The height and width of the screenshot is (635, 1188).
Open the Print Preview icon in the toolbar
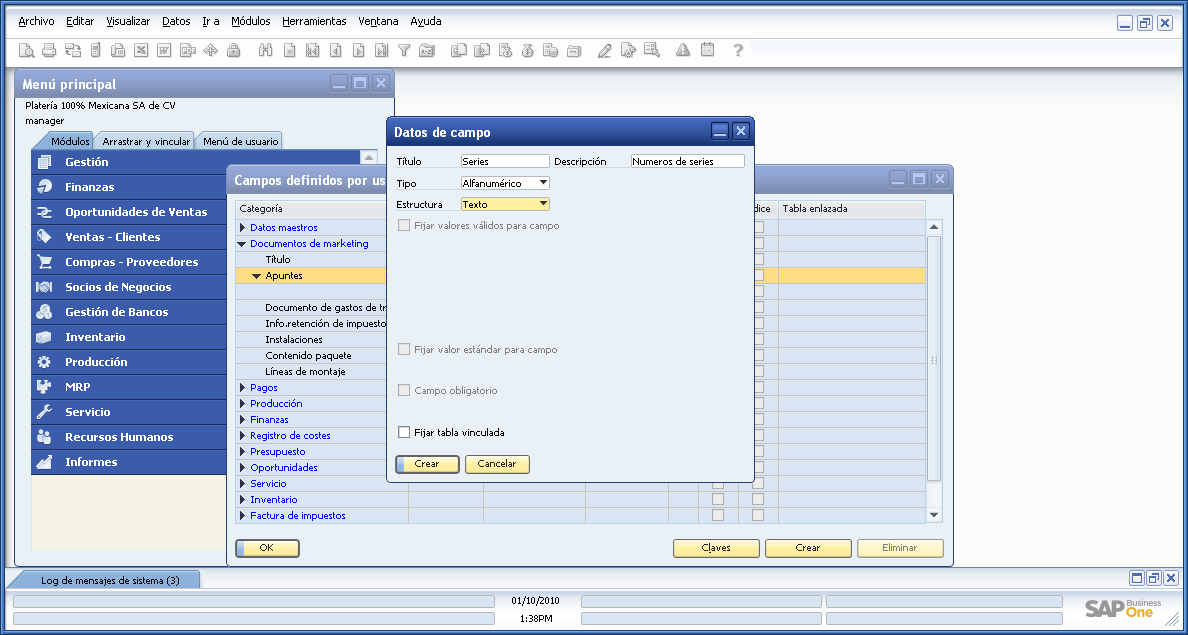click(27, 49)
